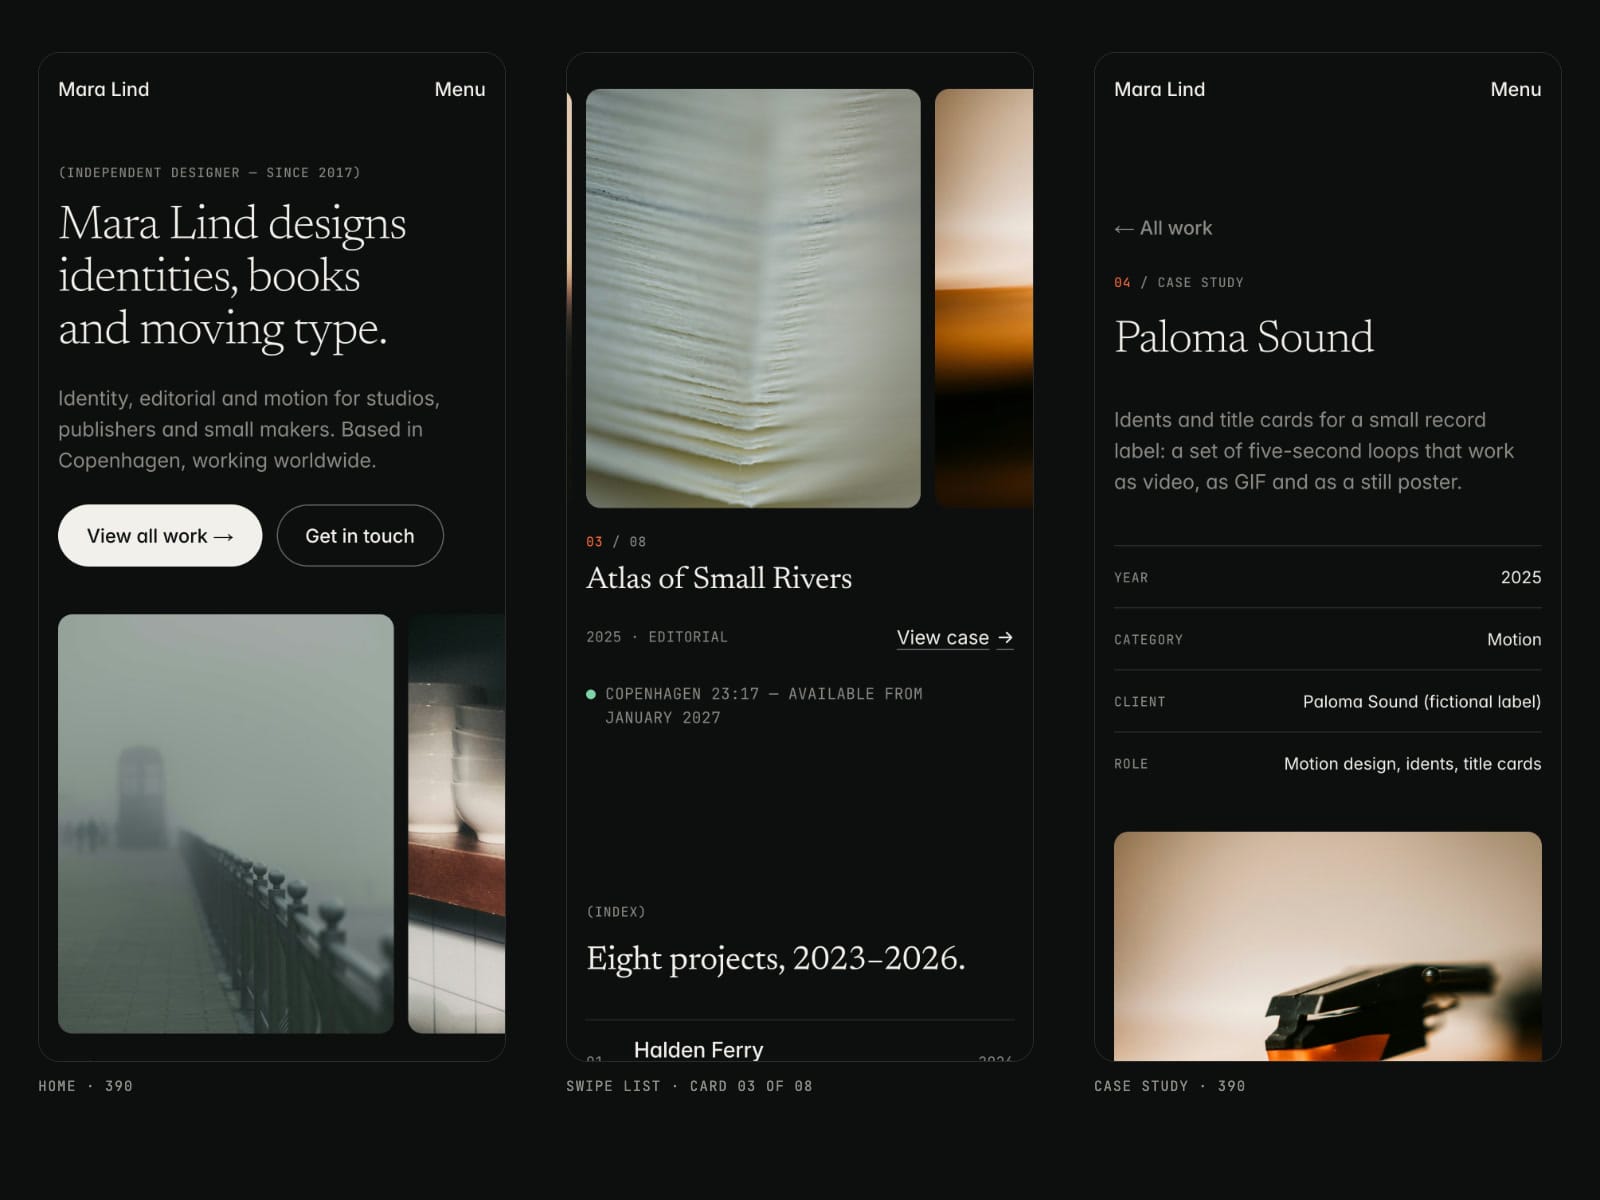Select the Year value 2025
Screen dimensions: 1600x1200
point(1521,577)
